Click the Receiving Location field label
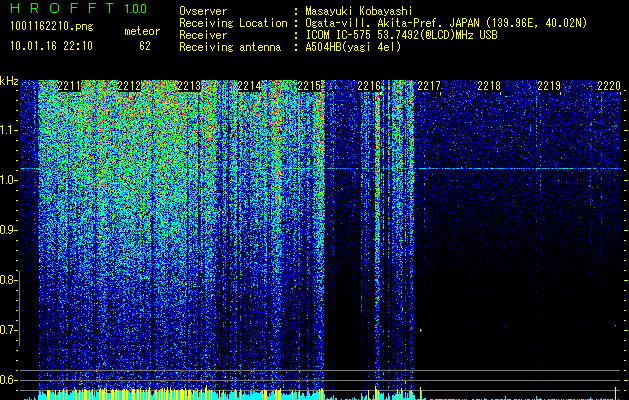This screenshot has width=629, height=400. click(233, 23)
